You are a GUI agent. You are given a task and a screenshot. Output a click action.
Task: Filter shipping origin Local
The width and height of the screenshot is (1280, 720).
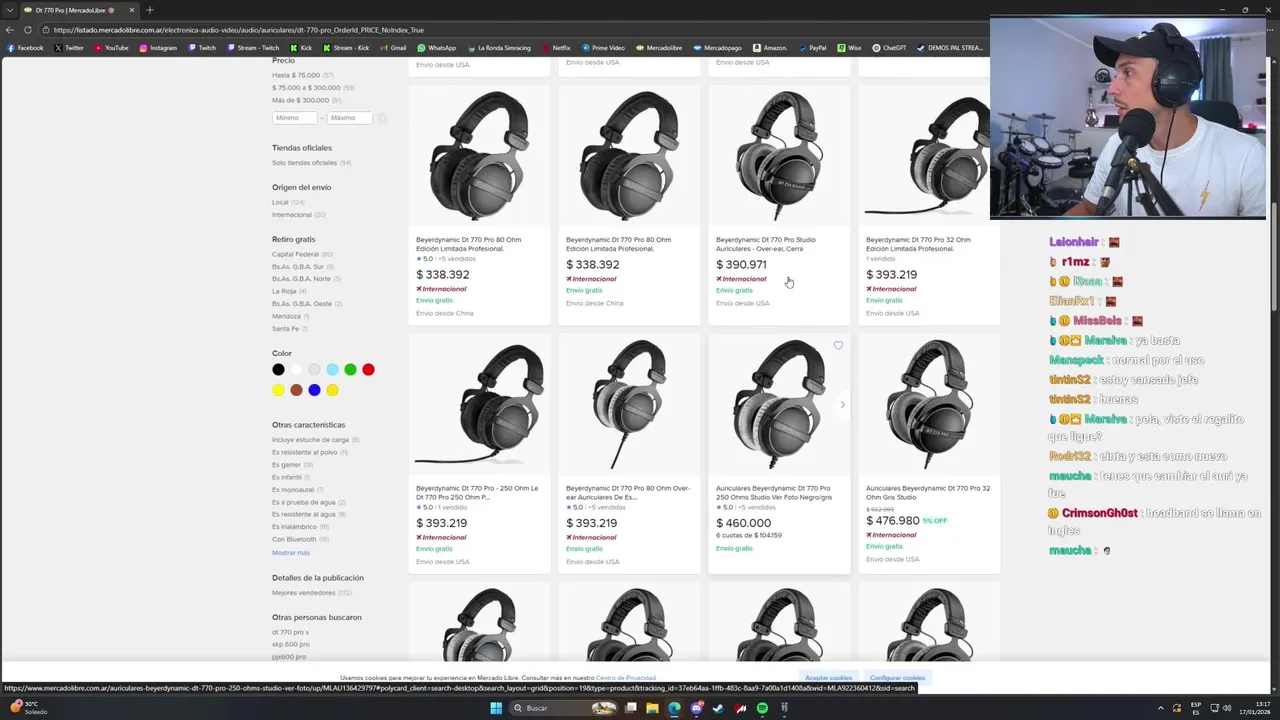pyautogui.click(x=288, y=202)
